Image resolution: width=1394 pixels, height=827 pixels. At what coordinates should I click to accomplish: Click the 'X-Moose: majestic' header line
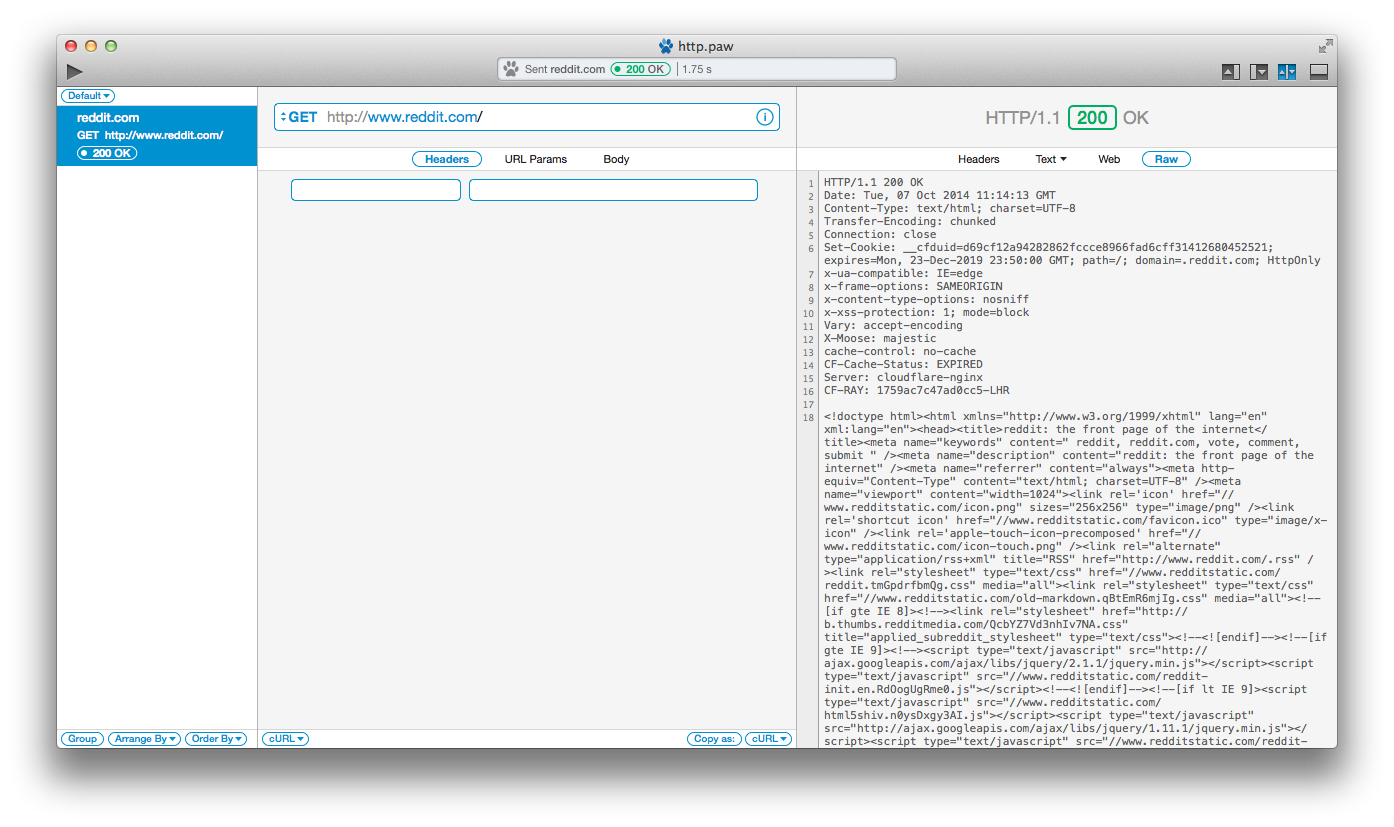coord(880,338)
